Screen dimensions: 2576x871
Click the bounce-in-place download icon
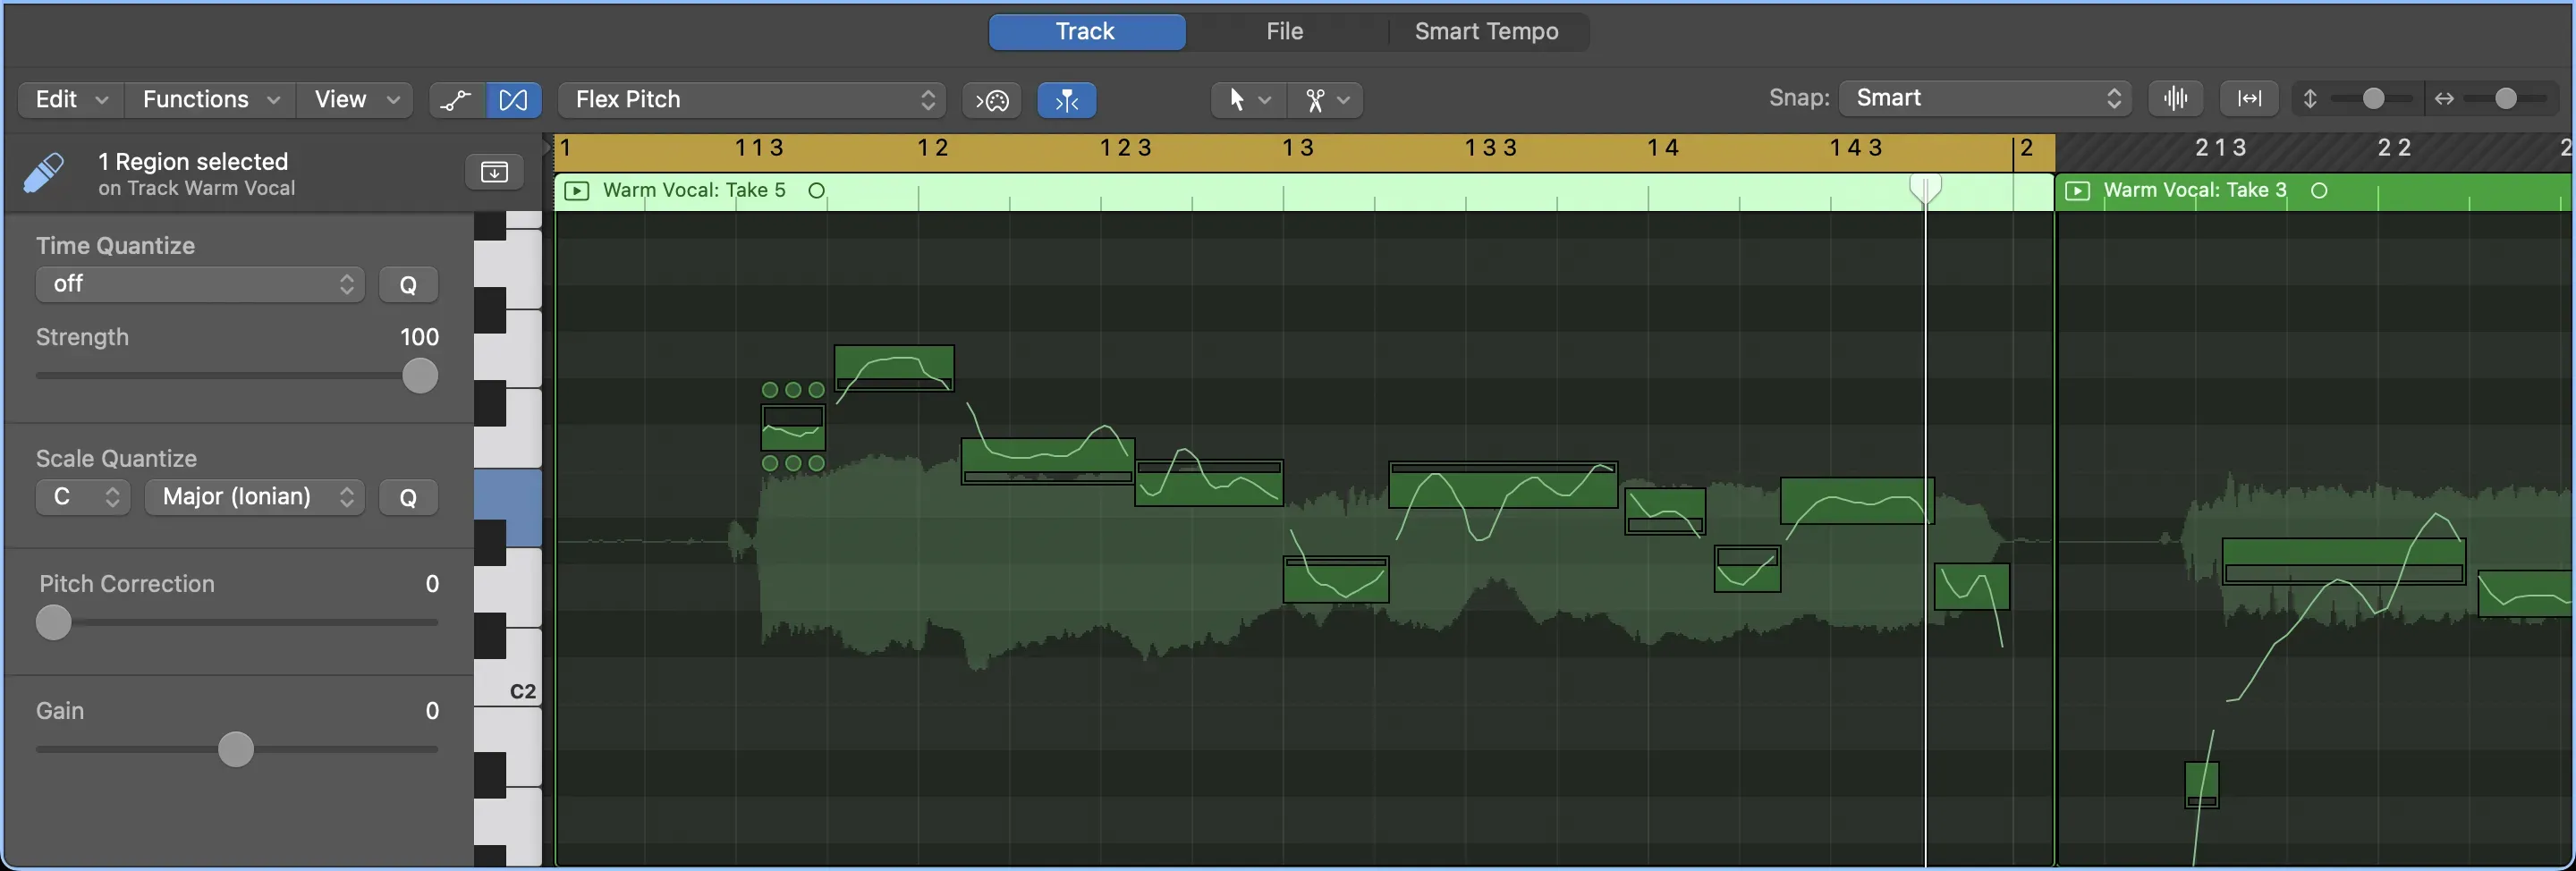pyautogui.click(x=494, y=172)
